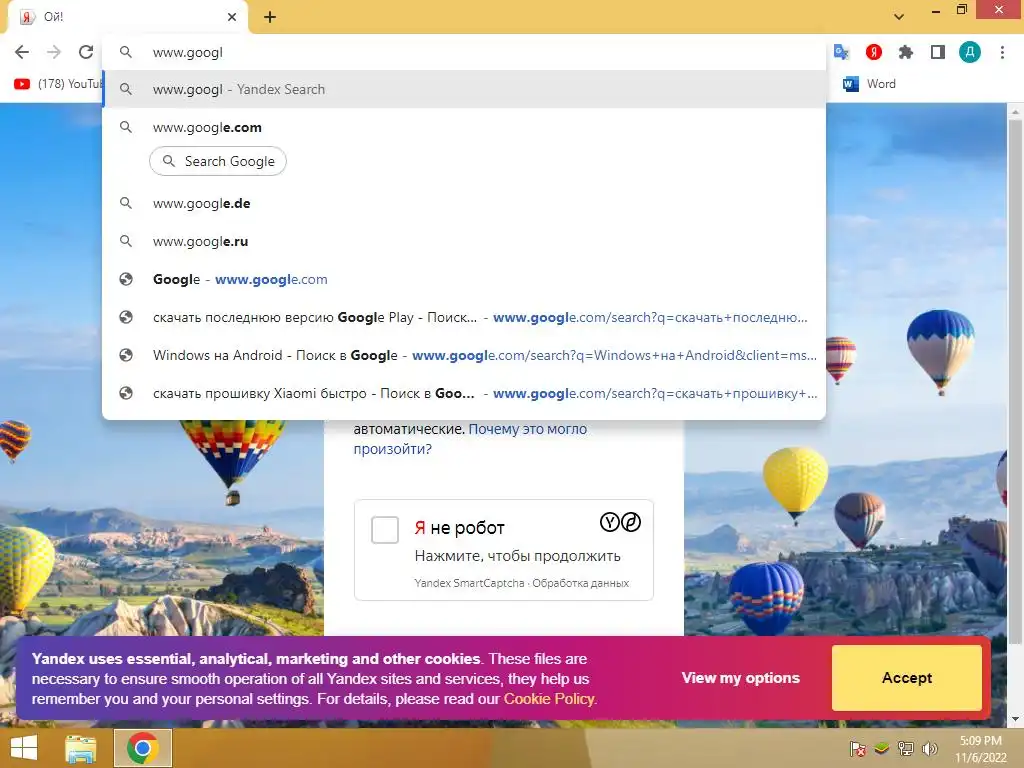Viewport: 1024px width, 768px height.
Task: Click the Search Google chip
Action: 218,161
